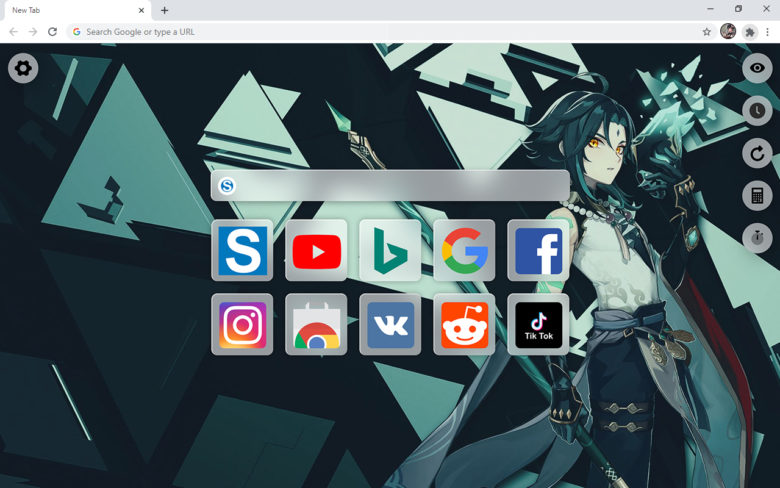Screen dimensions: 780x488
Task: Reload the page from the toolbar
Action: tap(52, 32)
